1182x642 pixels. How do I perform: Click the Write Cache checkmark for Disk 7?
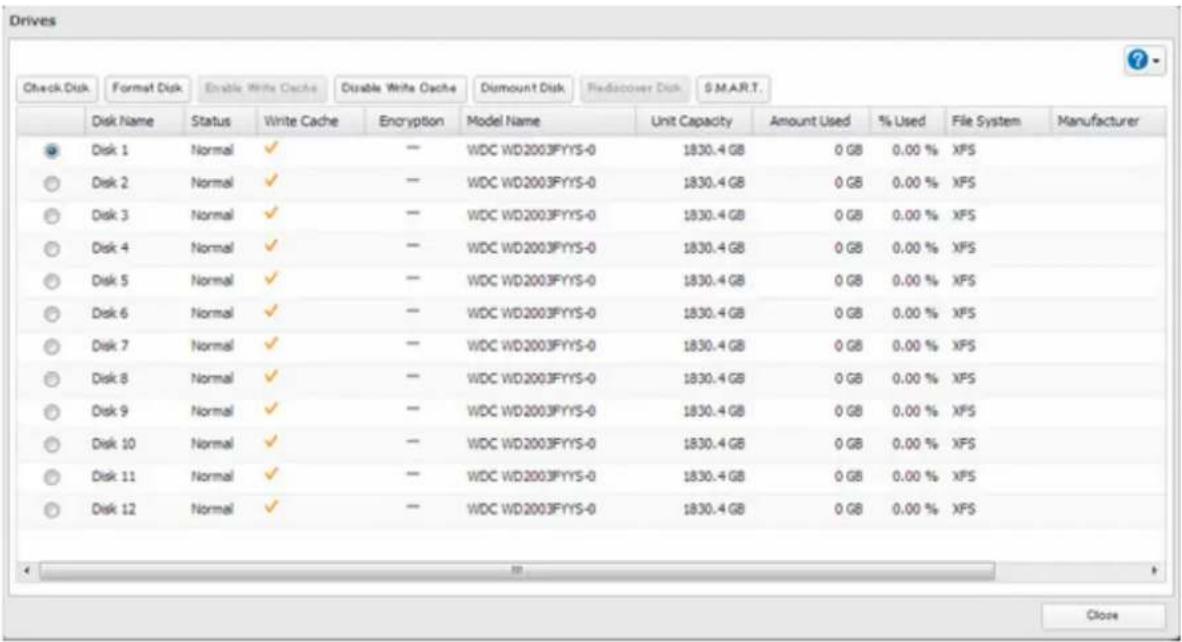(271, 344)
